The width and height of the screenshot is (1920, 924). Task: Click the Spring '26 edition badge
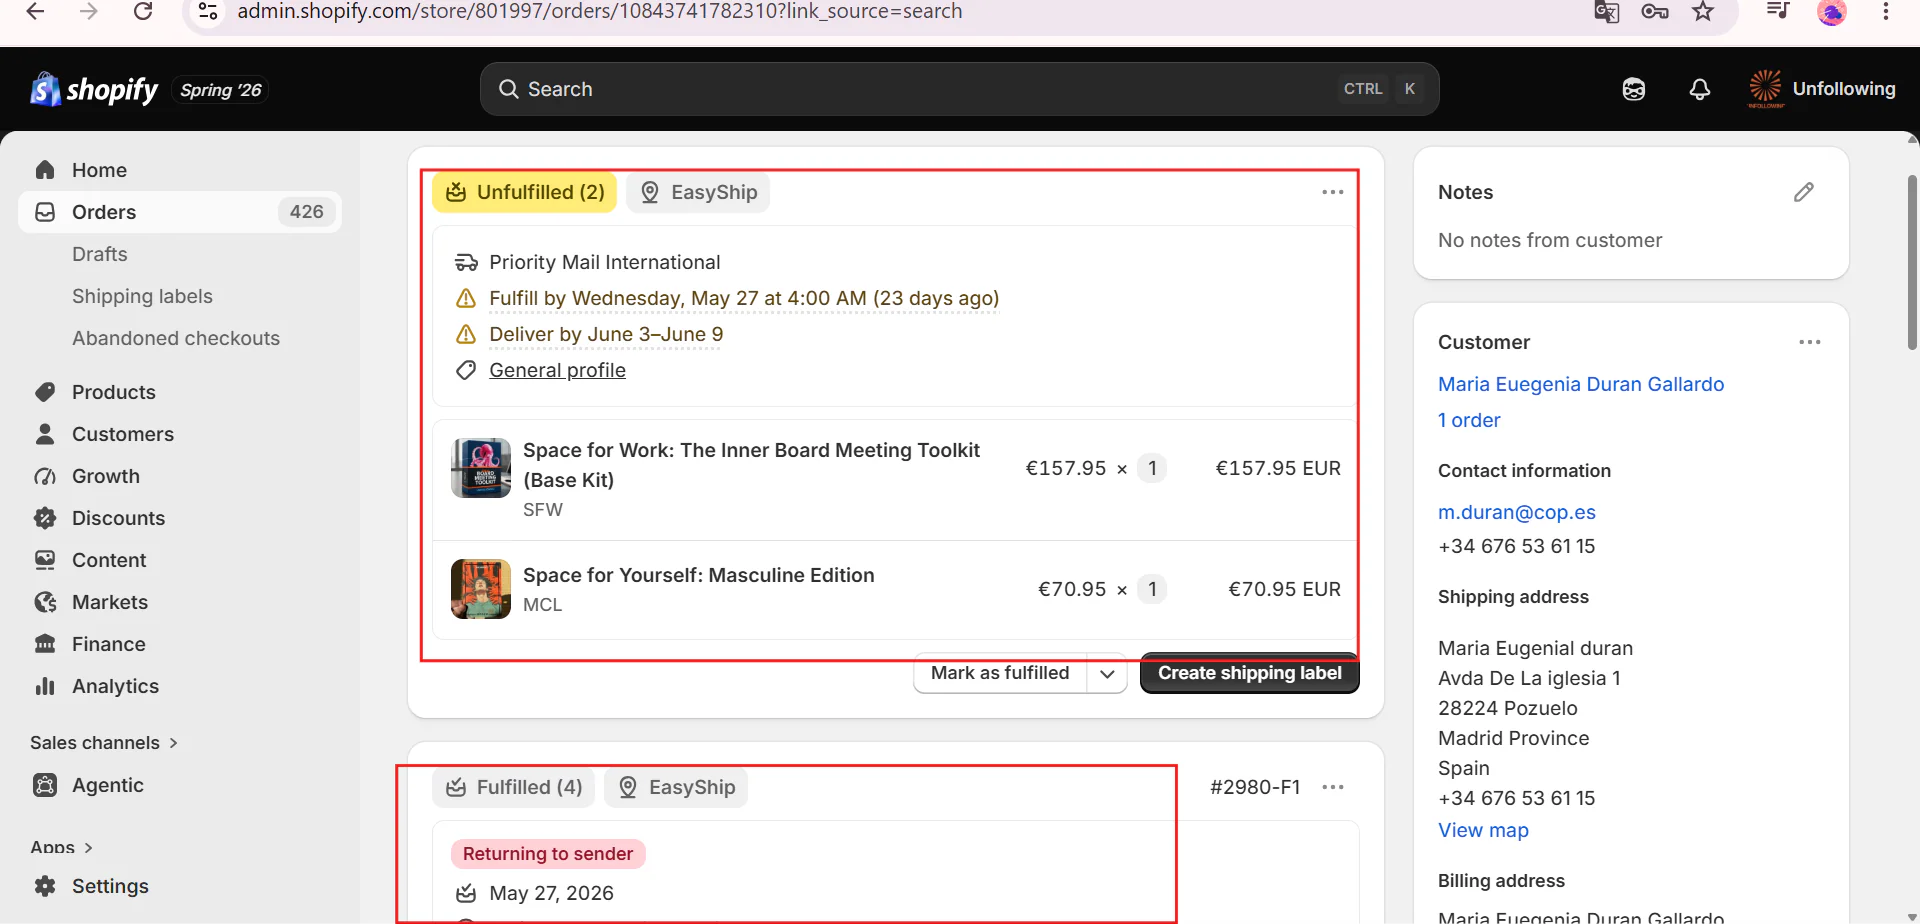221,90
